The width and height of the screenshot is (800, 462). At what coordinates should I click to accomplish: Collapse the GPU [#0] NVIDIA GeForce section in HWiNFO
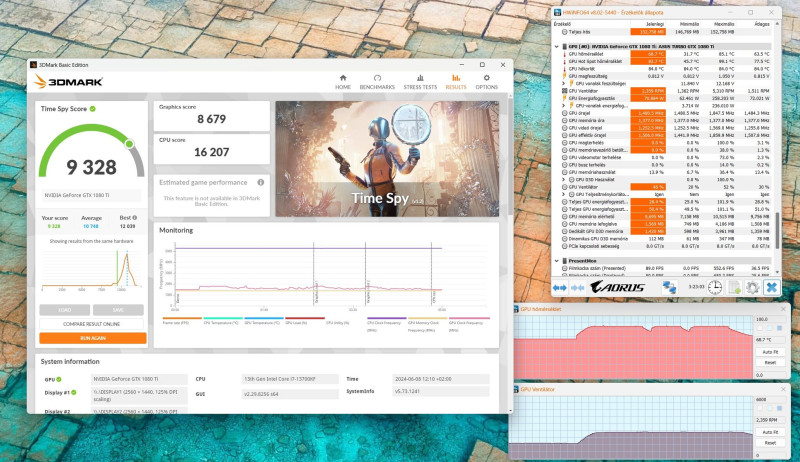(x=557, y=46)
